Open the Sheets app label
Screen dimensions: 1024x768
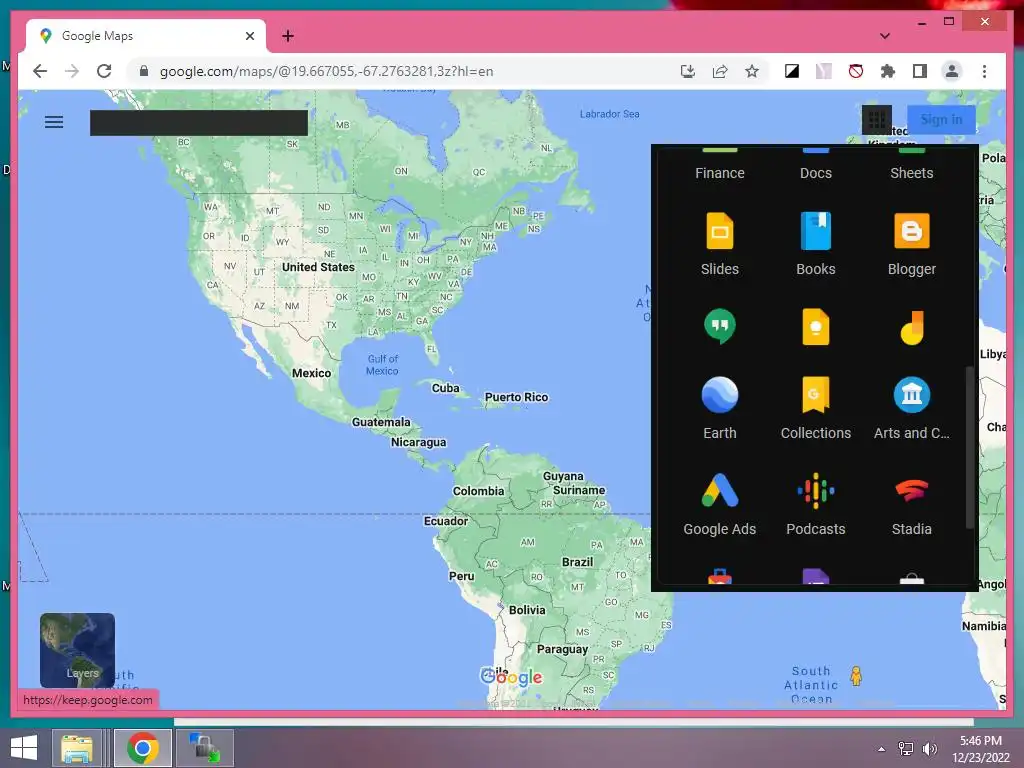[x=911, y=173]
